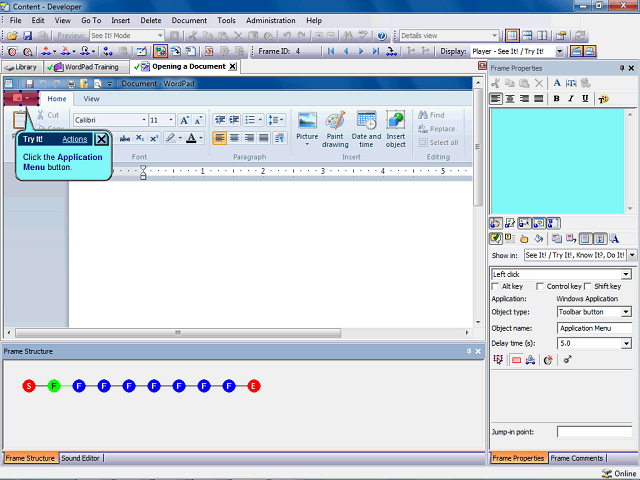This screenshot has width=640, height=480.
Task: Toggle the vertical split layout button
Action: coord(542,36)
